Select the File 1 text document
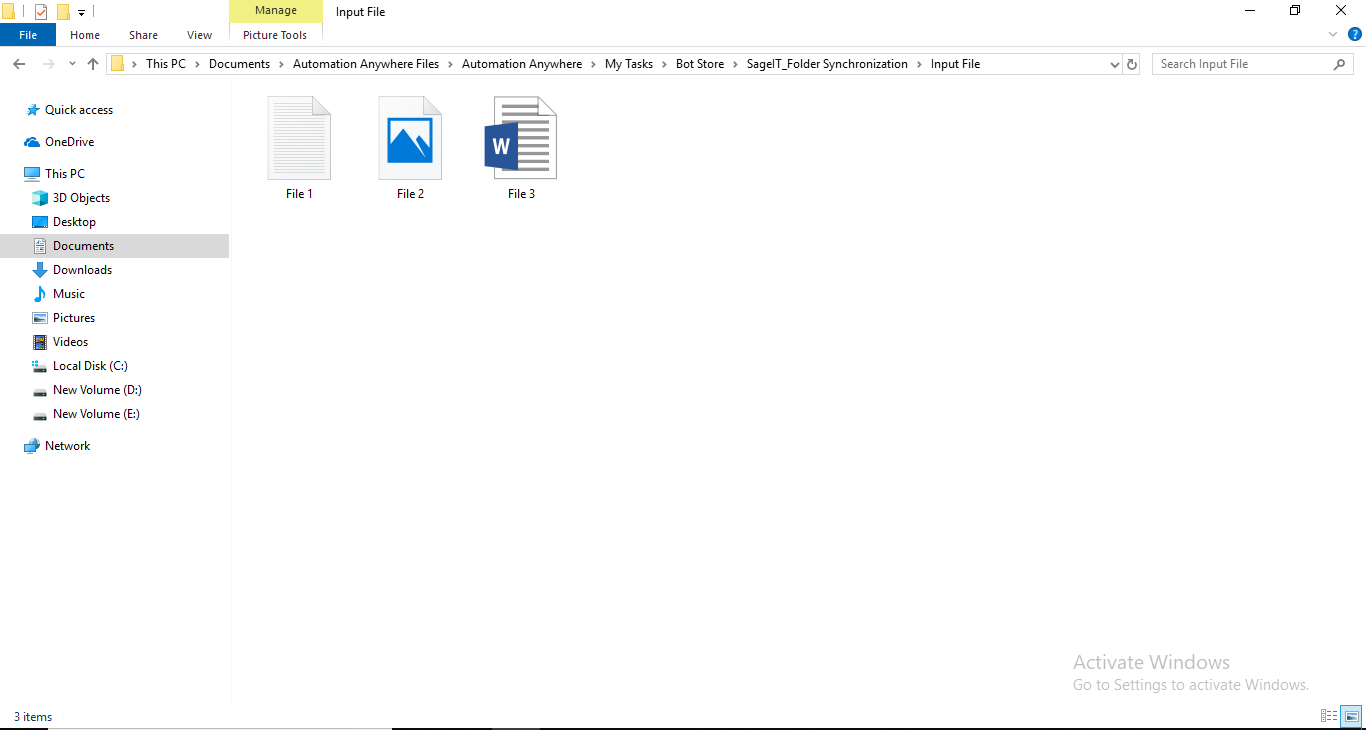The width and height of the screenshot is (1366, 730). click(x=299, y=148)
